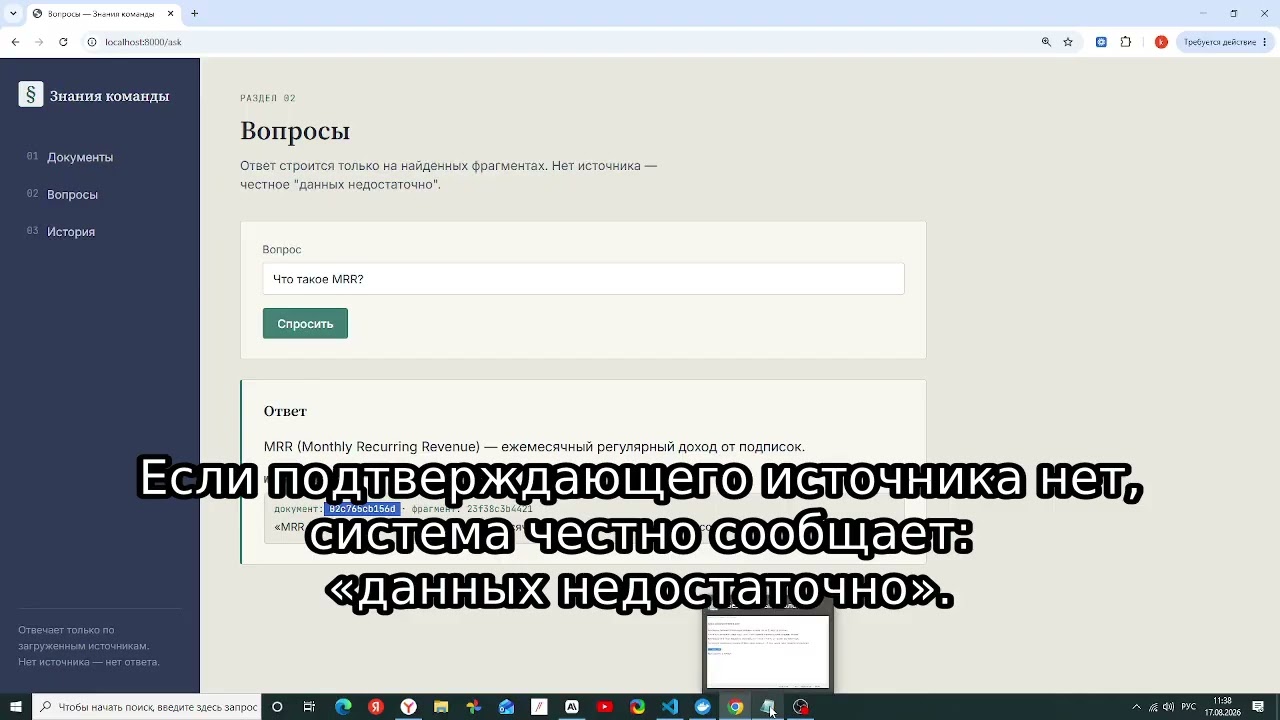Switch the РУС input language indicator
This screenshot has height=720, width=1280.
(x=1189, y=707)
